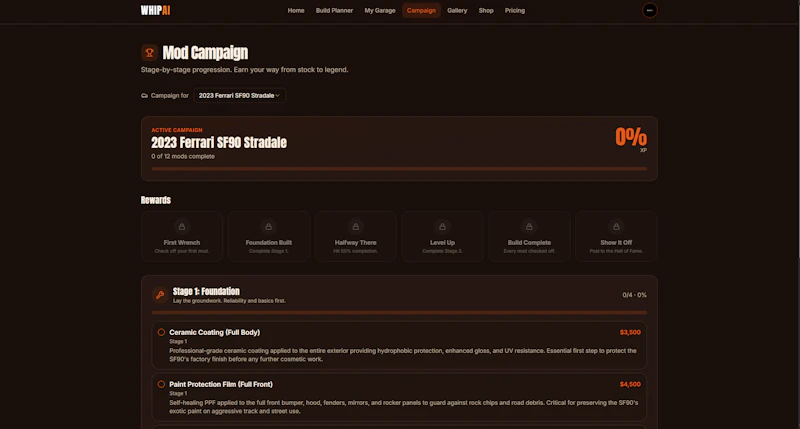The height and width of the screenshot is (429, 800).
Task: Click the Level Up lock icon
Action: pos(442,226)
